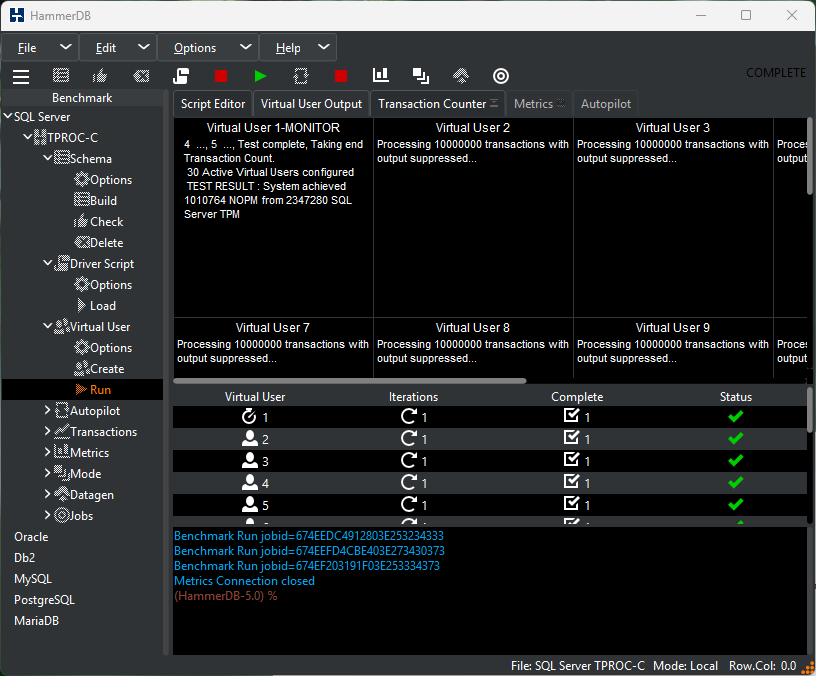Click the first Benchmark Run jobid line
816x676 pixels.
(309, 536)
